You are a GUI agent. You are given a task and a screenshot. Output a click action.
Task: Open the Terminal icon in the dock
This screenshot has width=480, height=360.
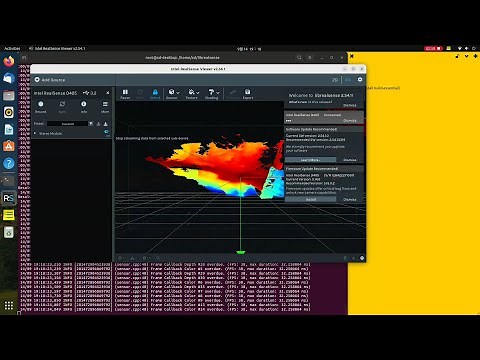pyautogui.click(x=9, y=180)
